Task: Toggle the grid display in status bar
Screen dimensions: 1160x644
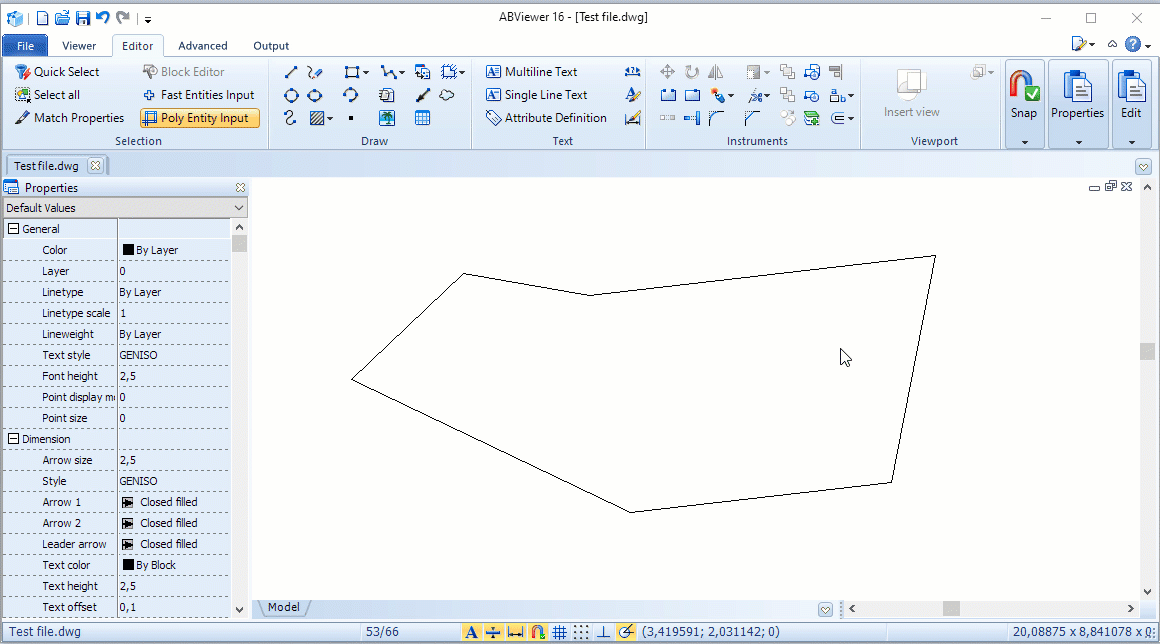Action: pos(558,631)
